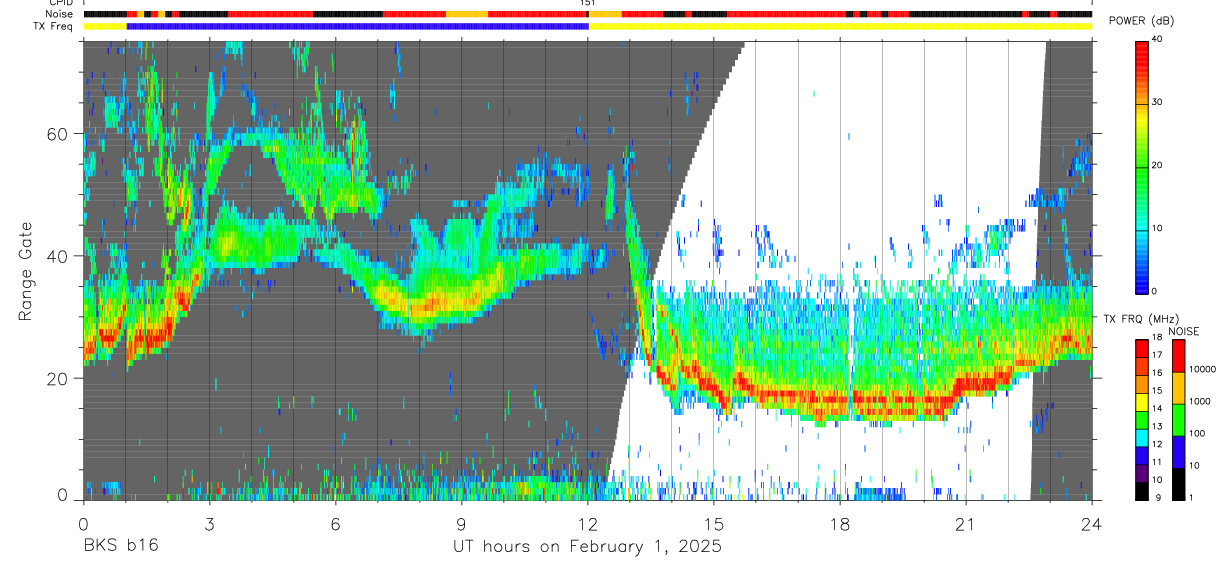Click "UT hours on February 1, 2025" title
The height and width of the screenshot is (567, 1228).
click(x=587, y=547)
